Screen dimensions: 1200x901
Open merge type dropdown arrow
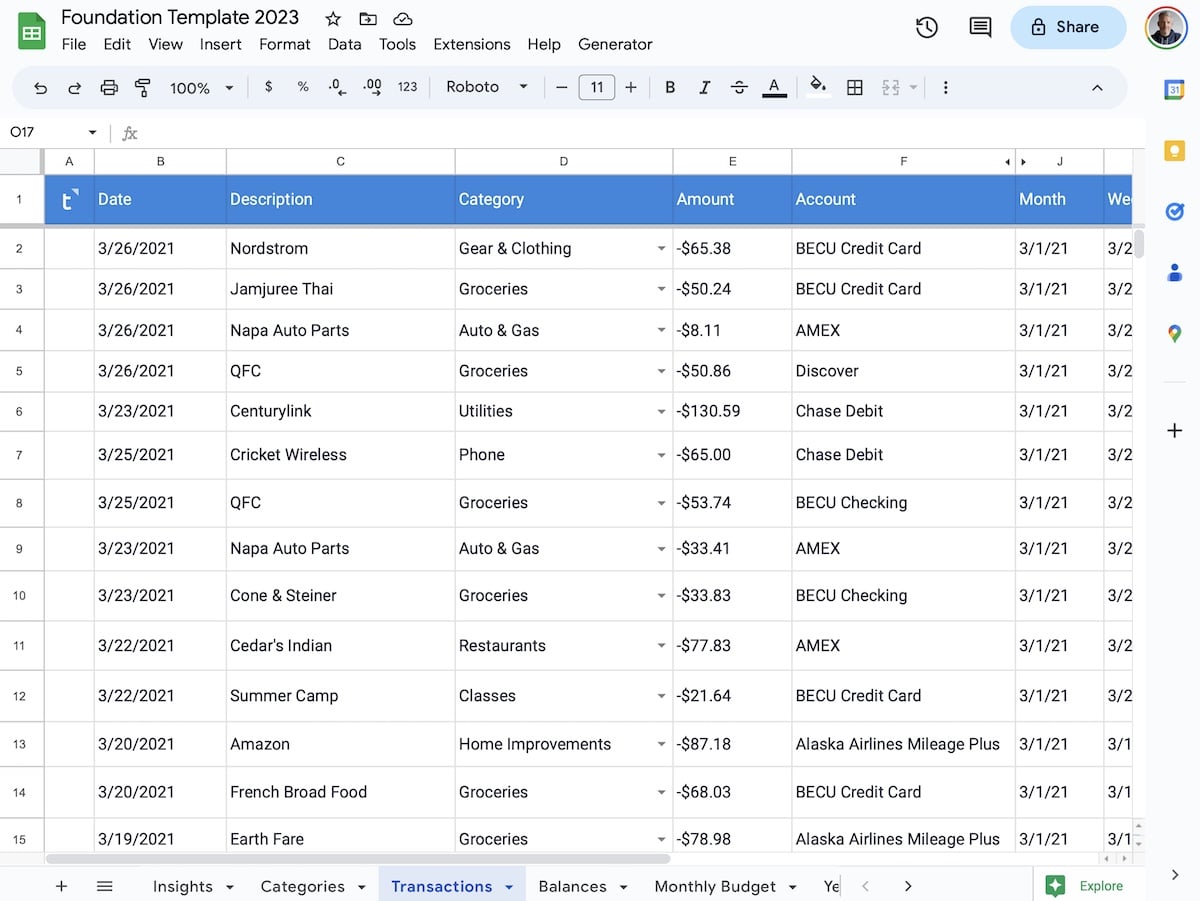tap(913, 88)
